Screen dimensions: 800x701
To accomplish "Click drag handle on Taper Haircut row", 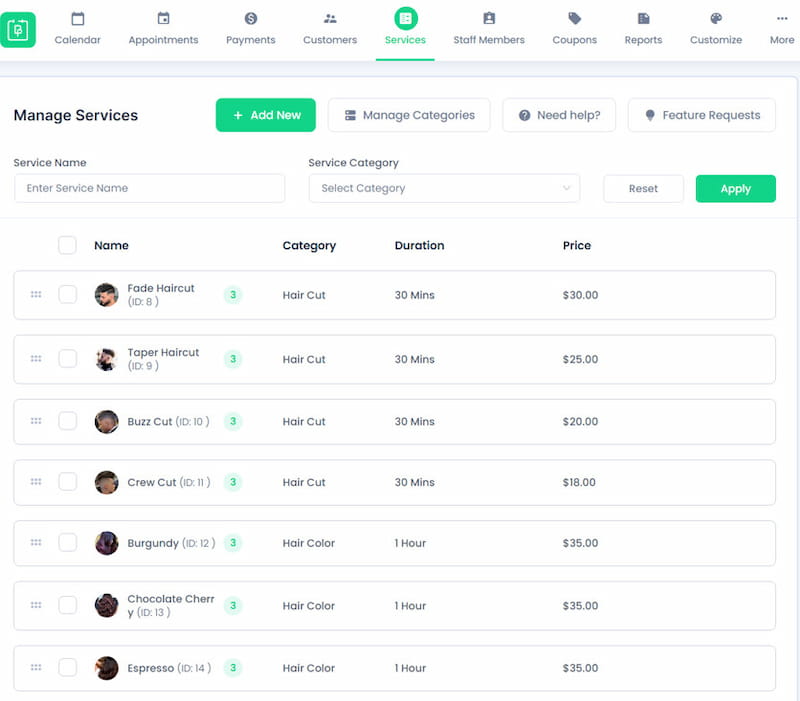I will pyautogui.click(x=36, y=359).
